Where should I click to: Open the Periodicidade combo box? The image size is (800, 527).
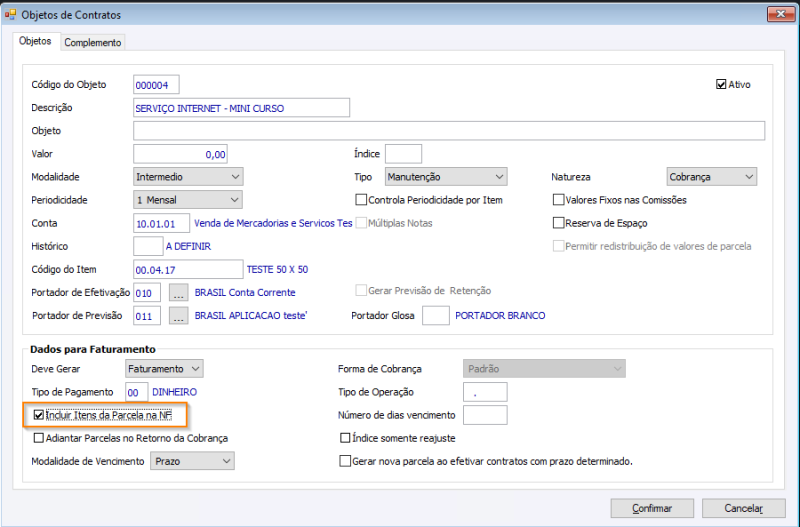point(188,200)
